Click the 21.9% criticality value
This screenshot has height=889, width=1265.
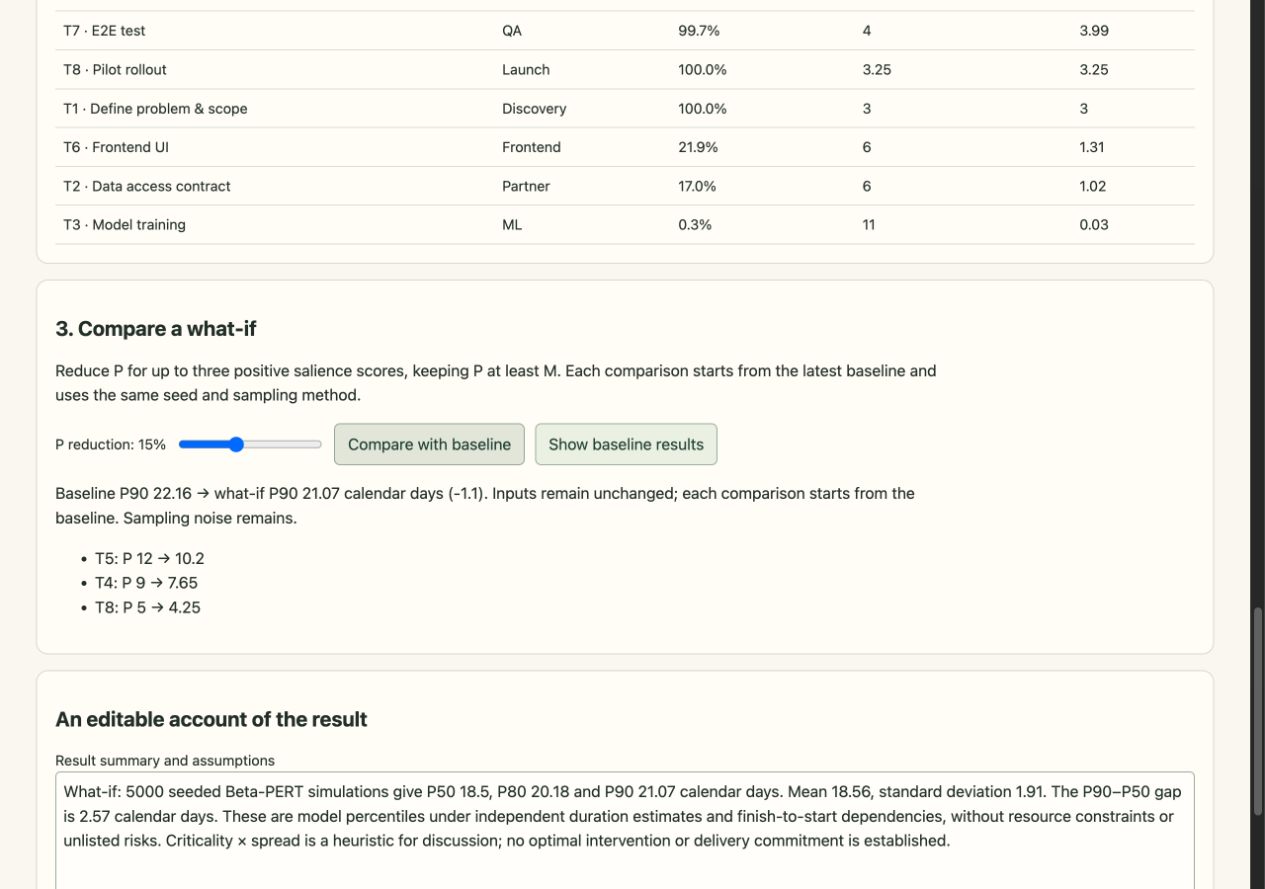pyautogui.click(x=698, y=147)
